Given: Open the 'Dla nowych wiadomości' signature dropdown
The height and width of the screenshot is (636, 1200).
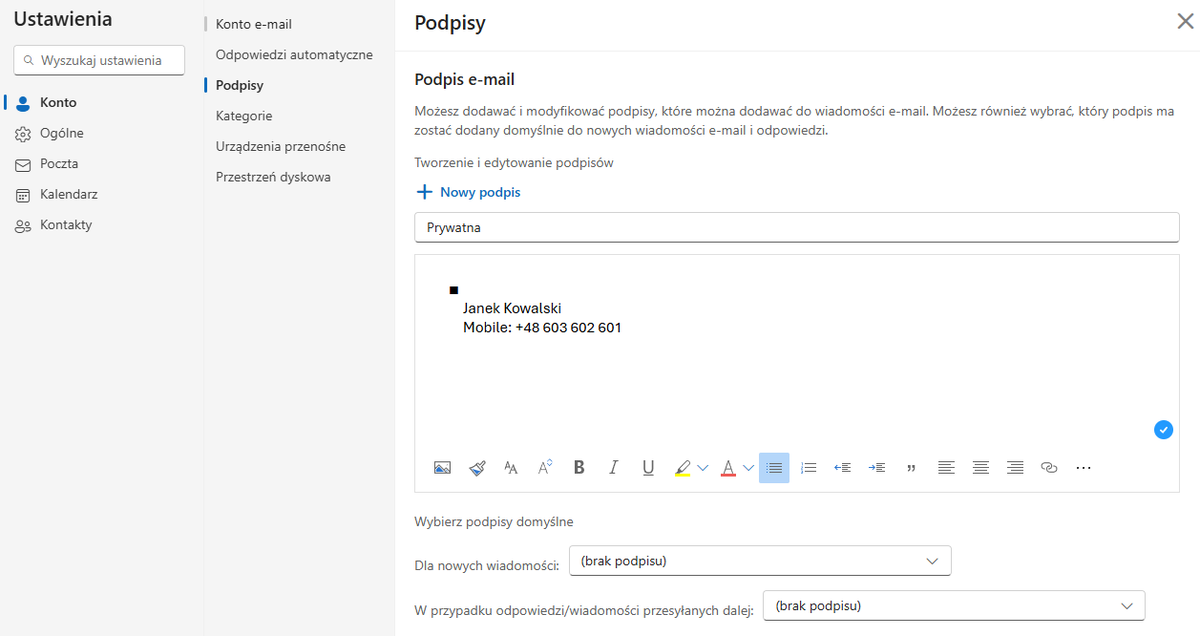Looking at the screenshot, I should [759, 560].
